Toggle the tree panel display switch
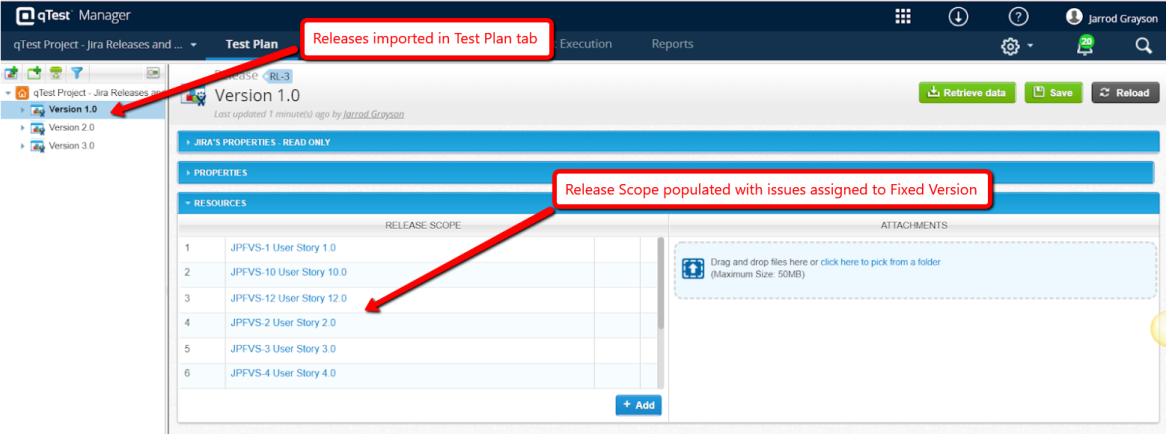This screenshot has width=1166, height=434. [x=153, y=73]
